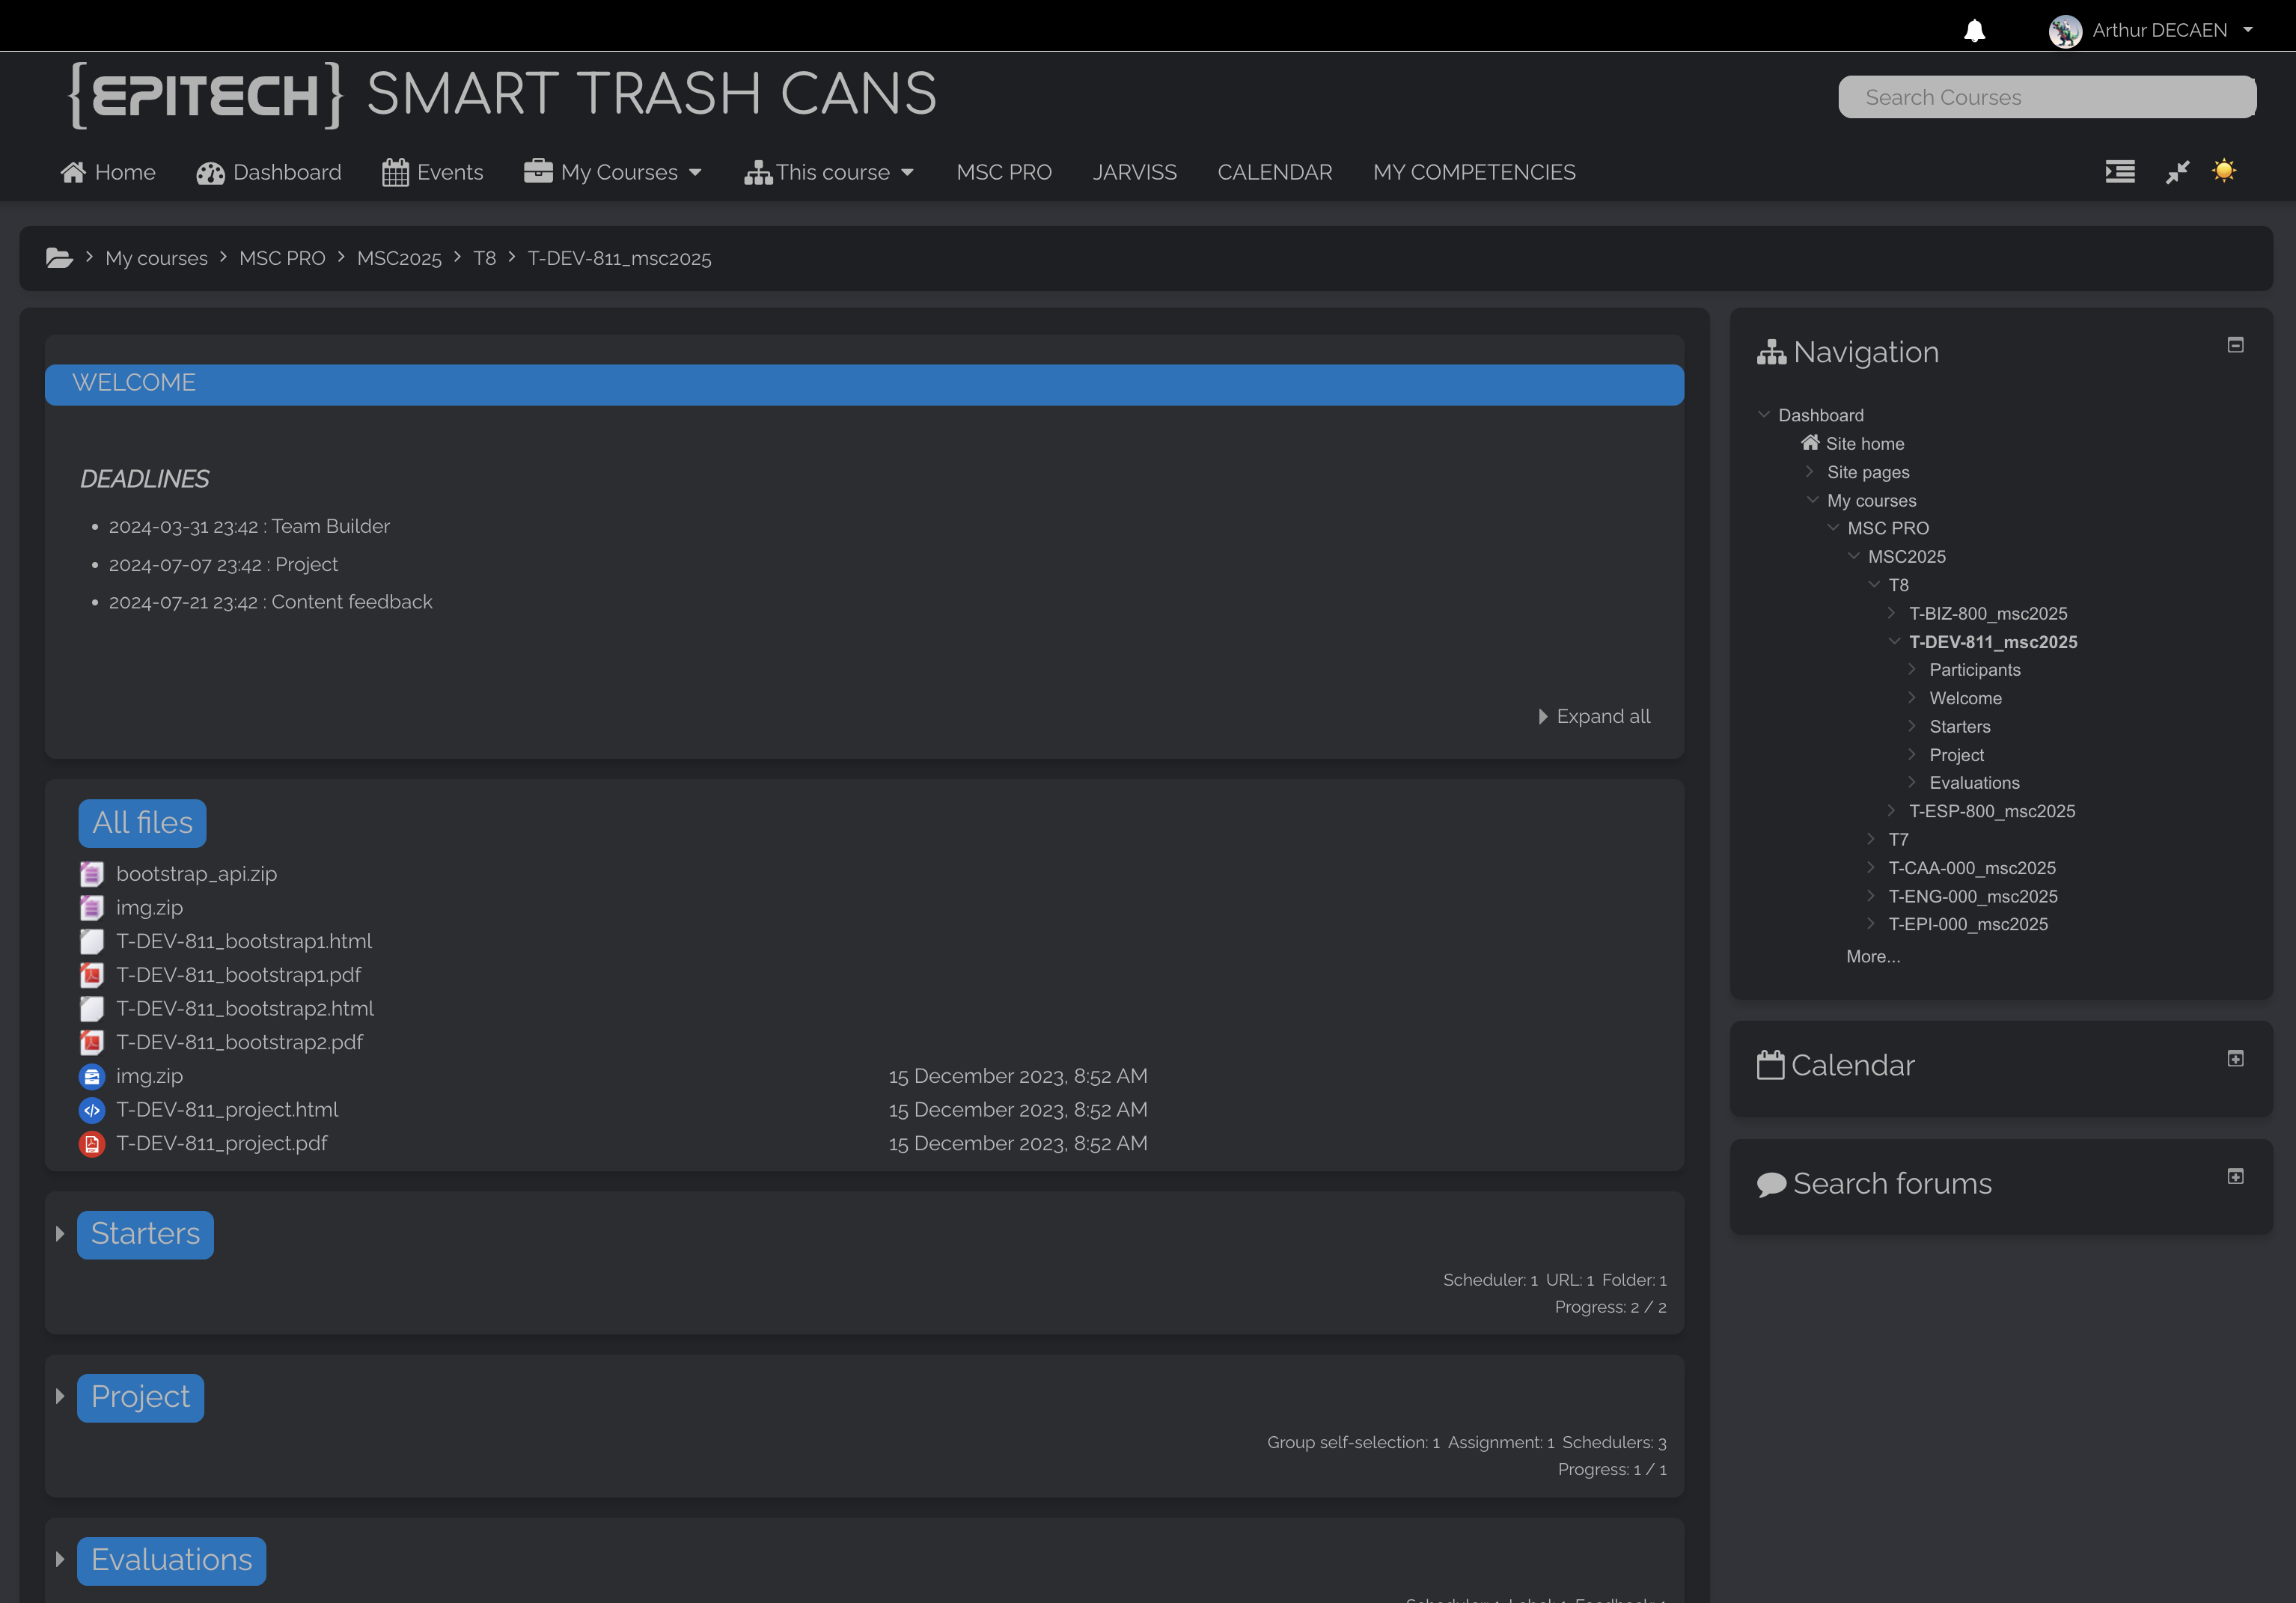Screen dimensions: 2296x1603
Task: Click the breadcrumb open folder icon
Action: [59, 258]
